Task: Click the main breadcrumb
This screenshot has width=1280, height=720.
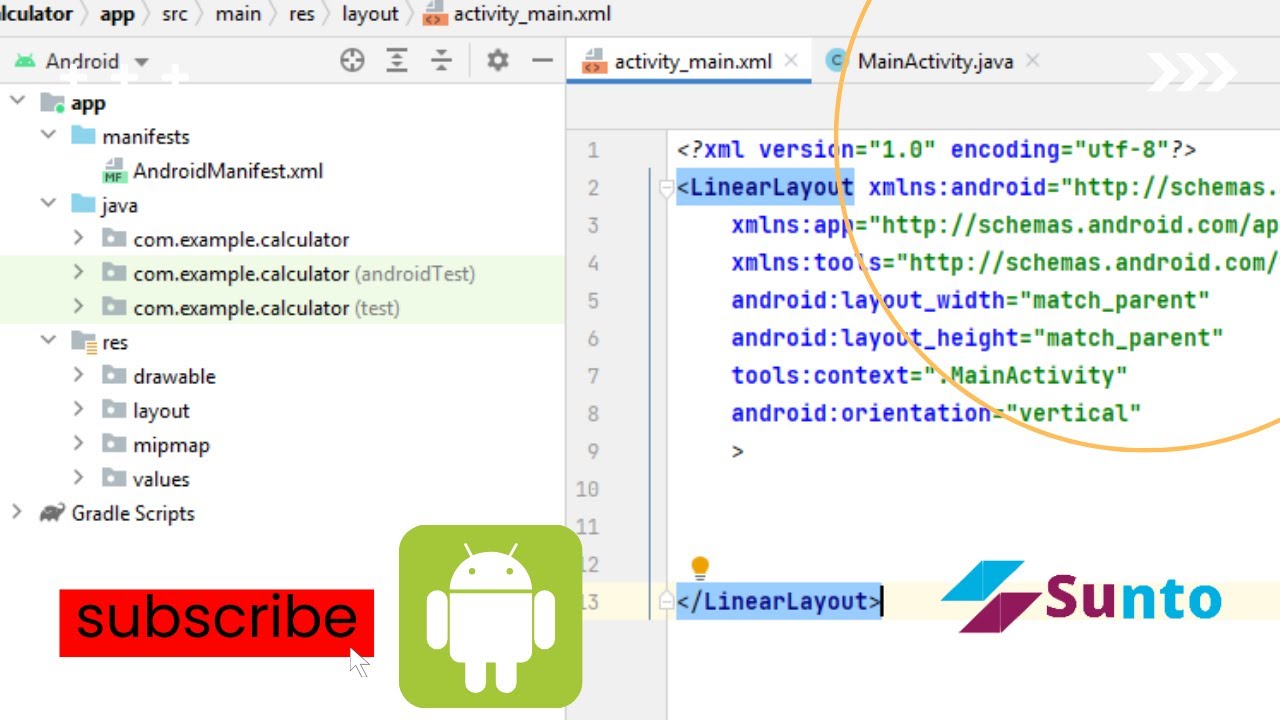Action: [x=238, y=14]
